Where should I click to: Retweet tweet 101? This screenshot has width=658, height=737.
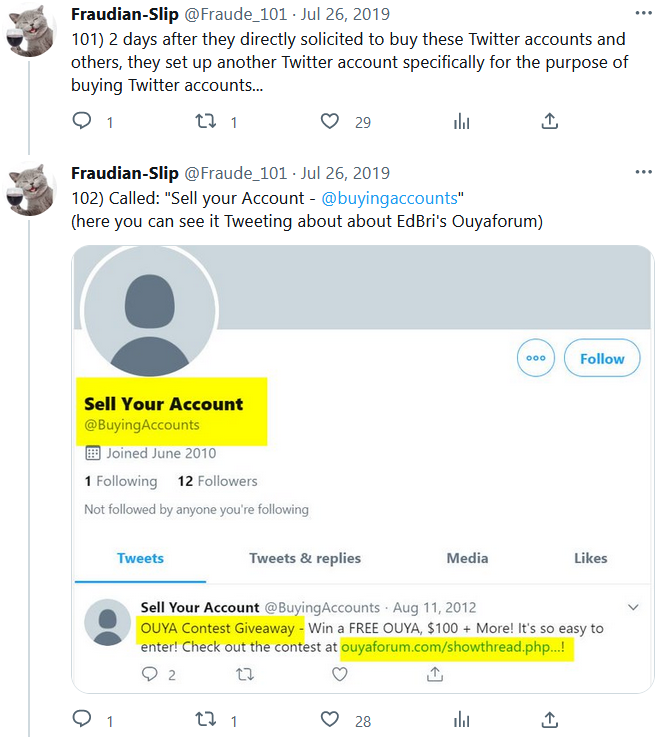coord(205,122)
